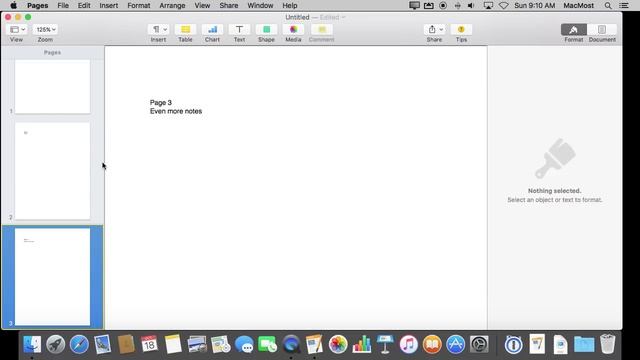The width and height of the screenshot is (640, 360).
Task: Open Notification Center icon
Action: pos(624,5)
